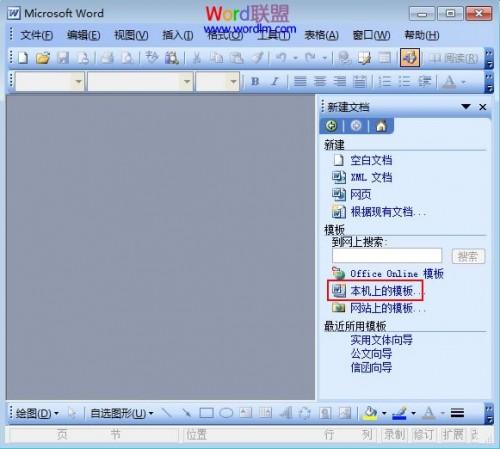Open the 插入(I) menu
The height and width of the screenshot is (449, 500).
click(178, 35)
